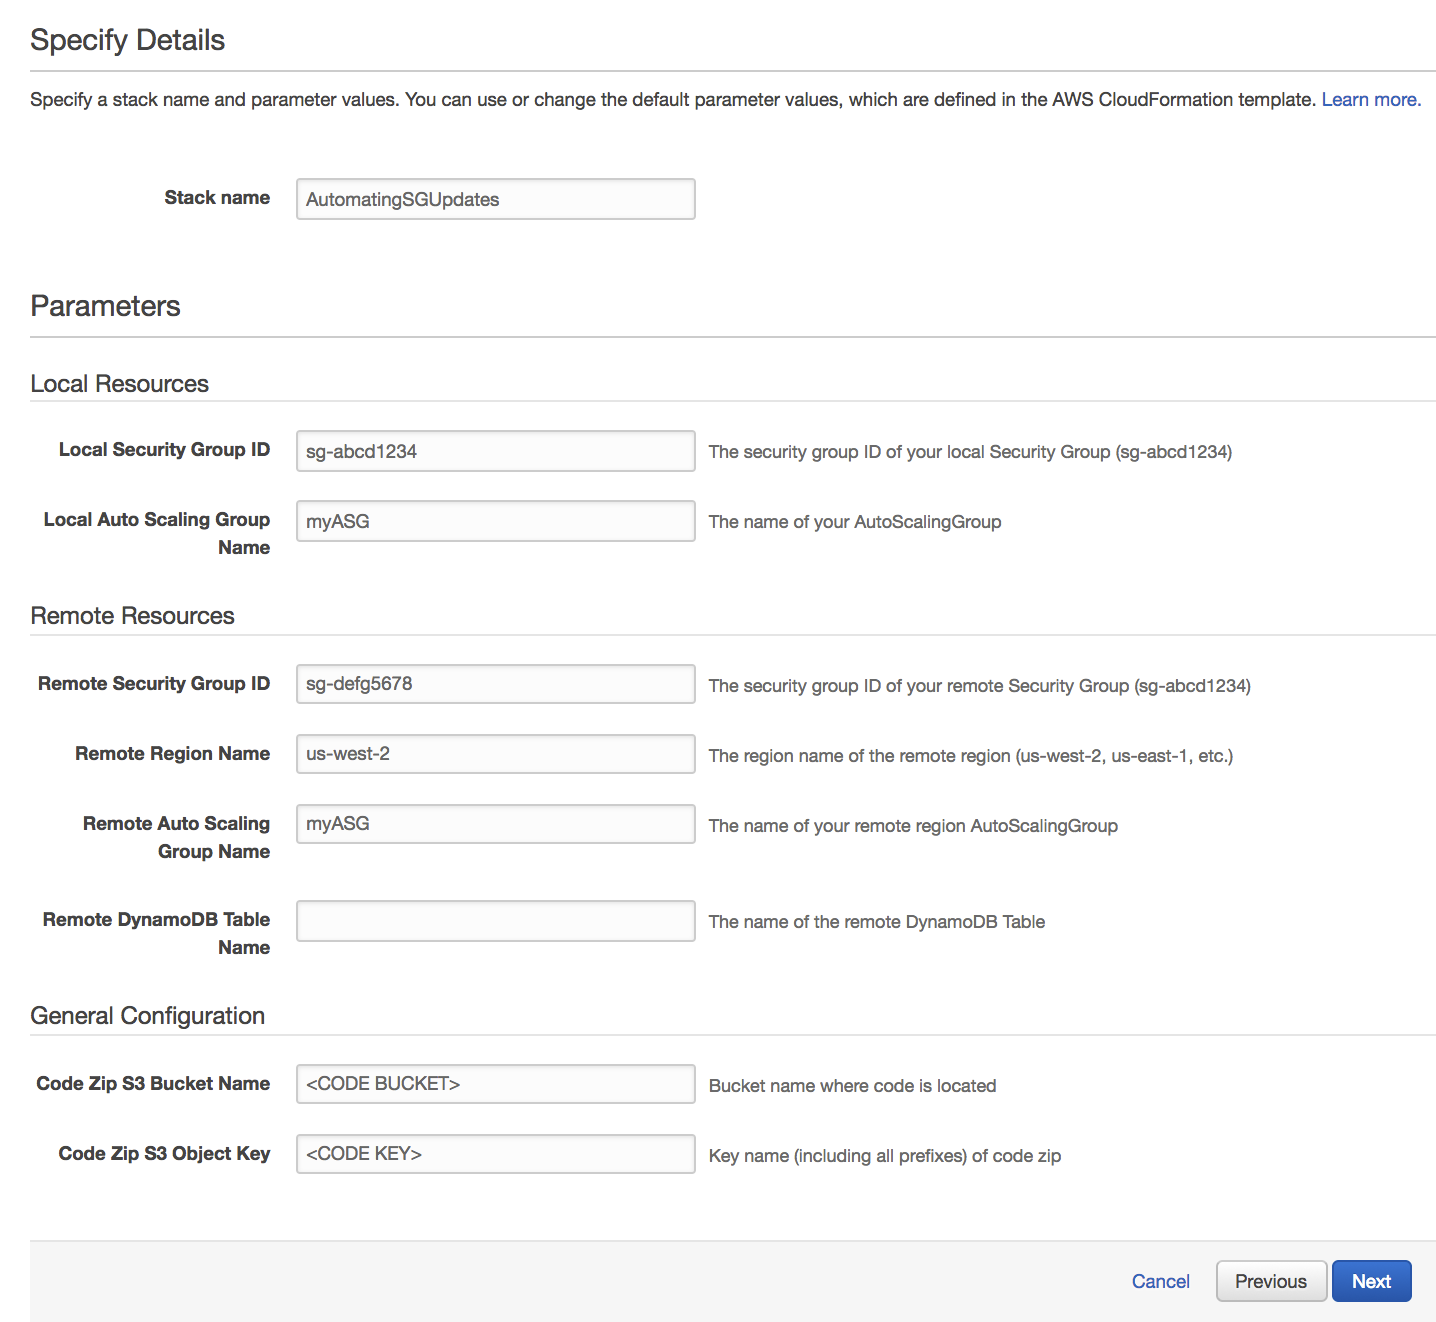Select the Local Auto Scaling Group Name field
The width and height of the screenshot is (1436, 1322).
click(495, 521)
